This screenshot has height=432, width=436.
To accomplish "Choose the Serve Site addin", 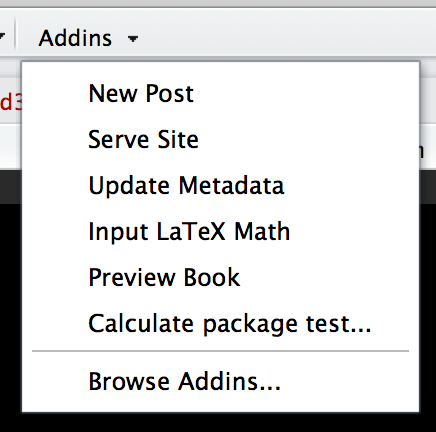I will (143, 139).
